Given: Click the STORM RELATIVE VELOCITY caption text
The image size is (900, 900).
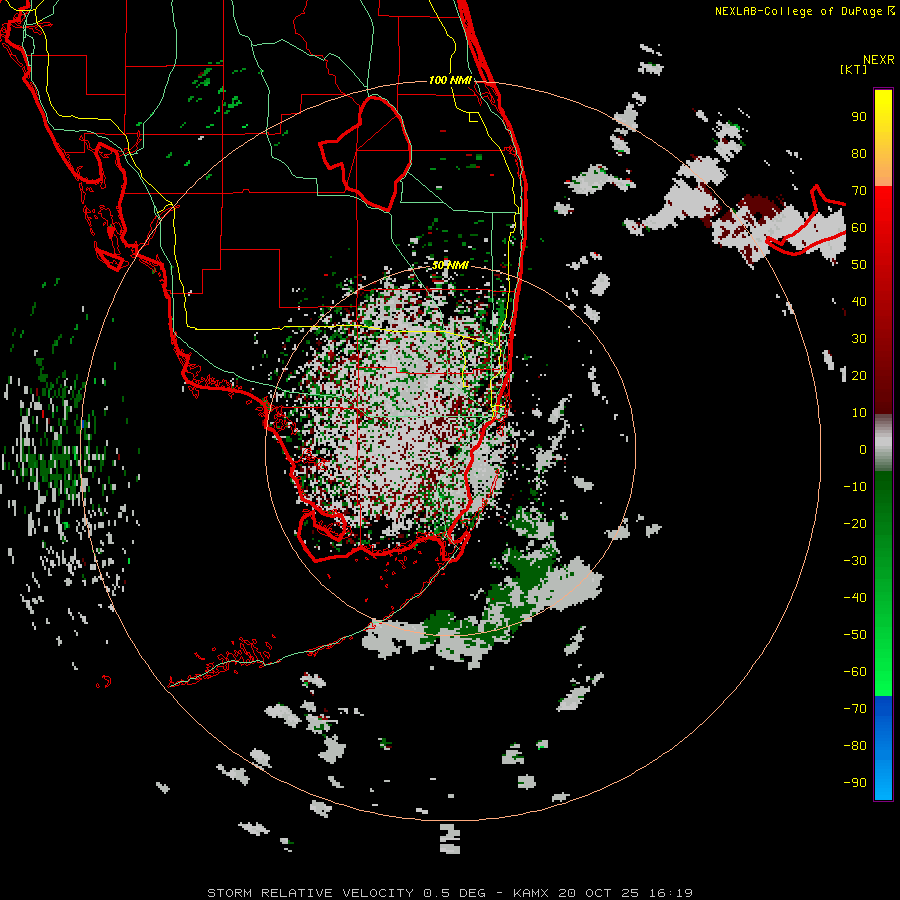Looking at the screenshot, I should [x=310, y=893].
